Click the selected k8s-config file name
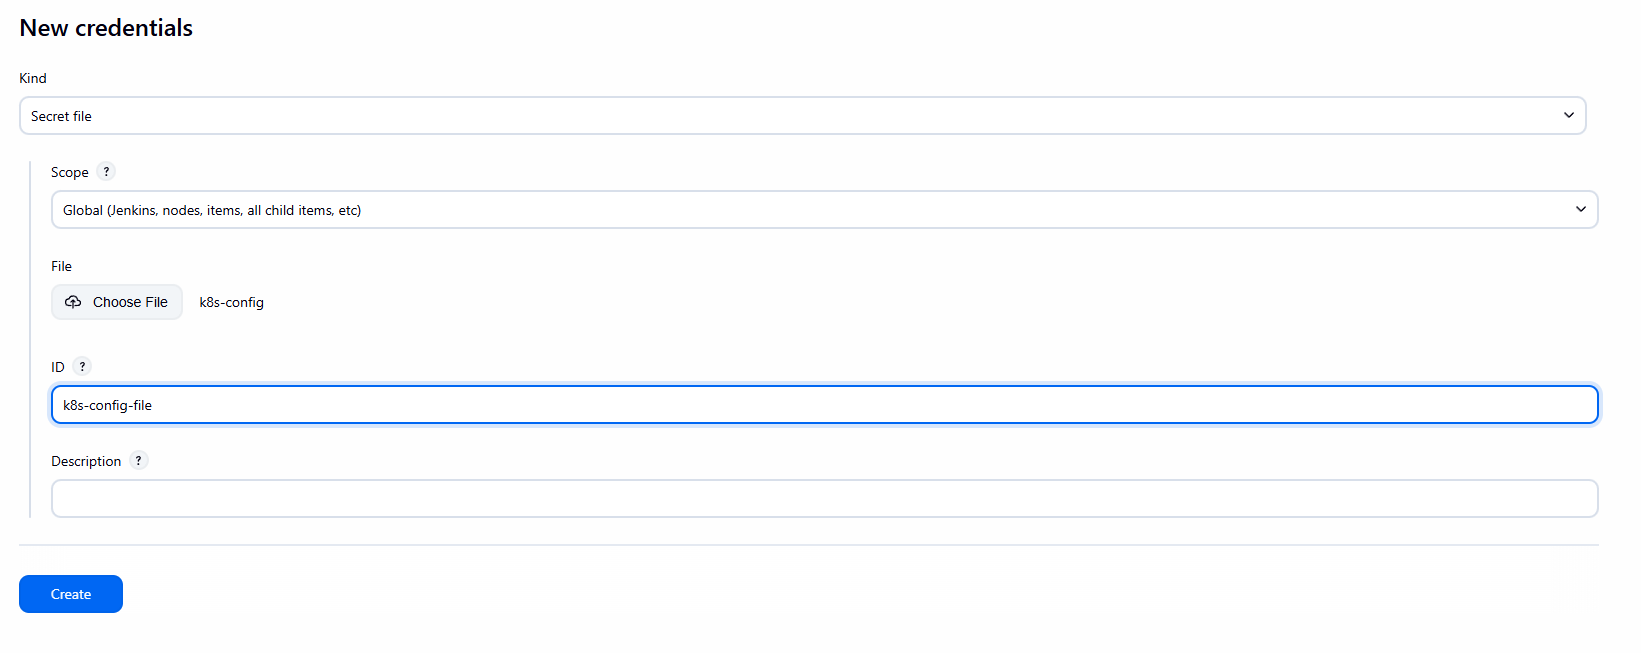This screenshot has width=1641, height=653. coord(232,302)
